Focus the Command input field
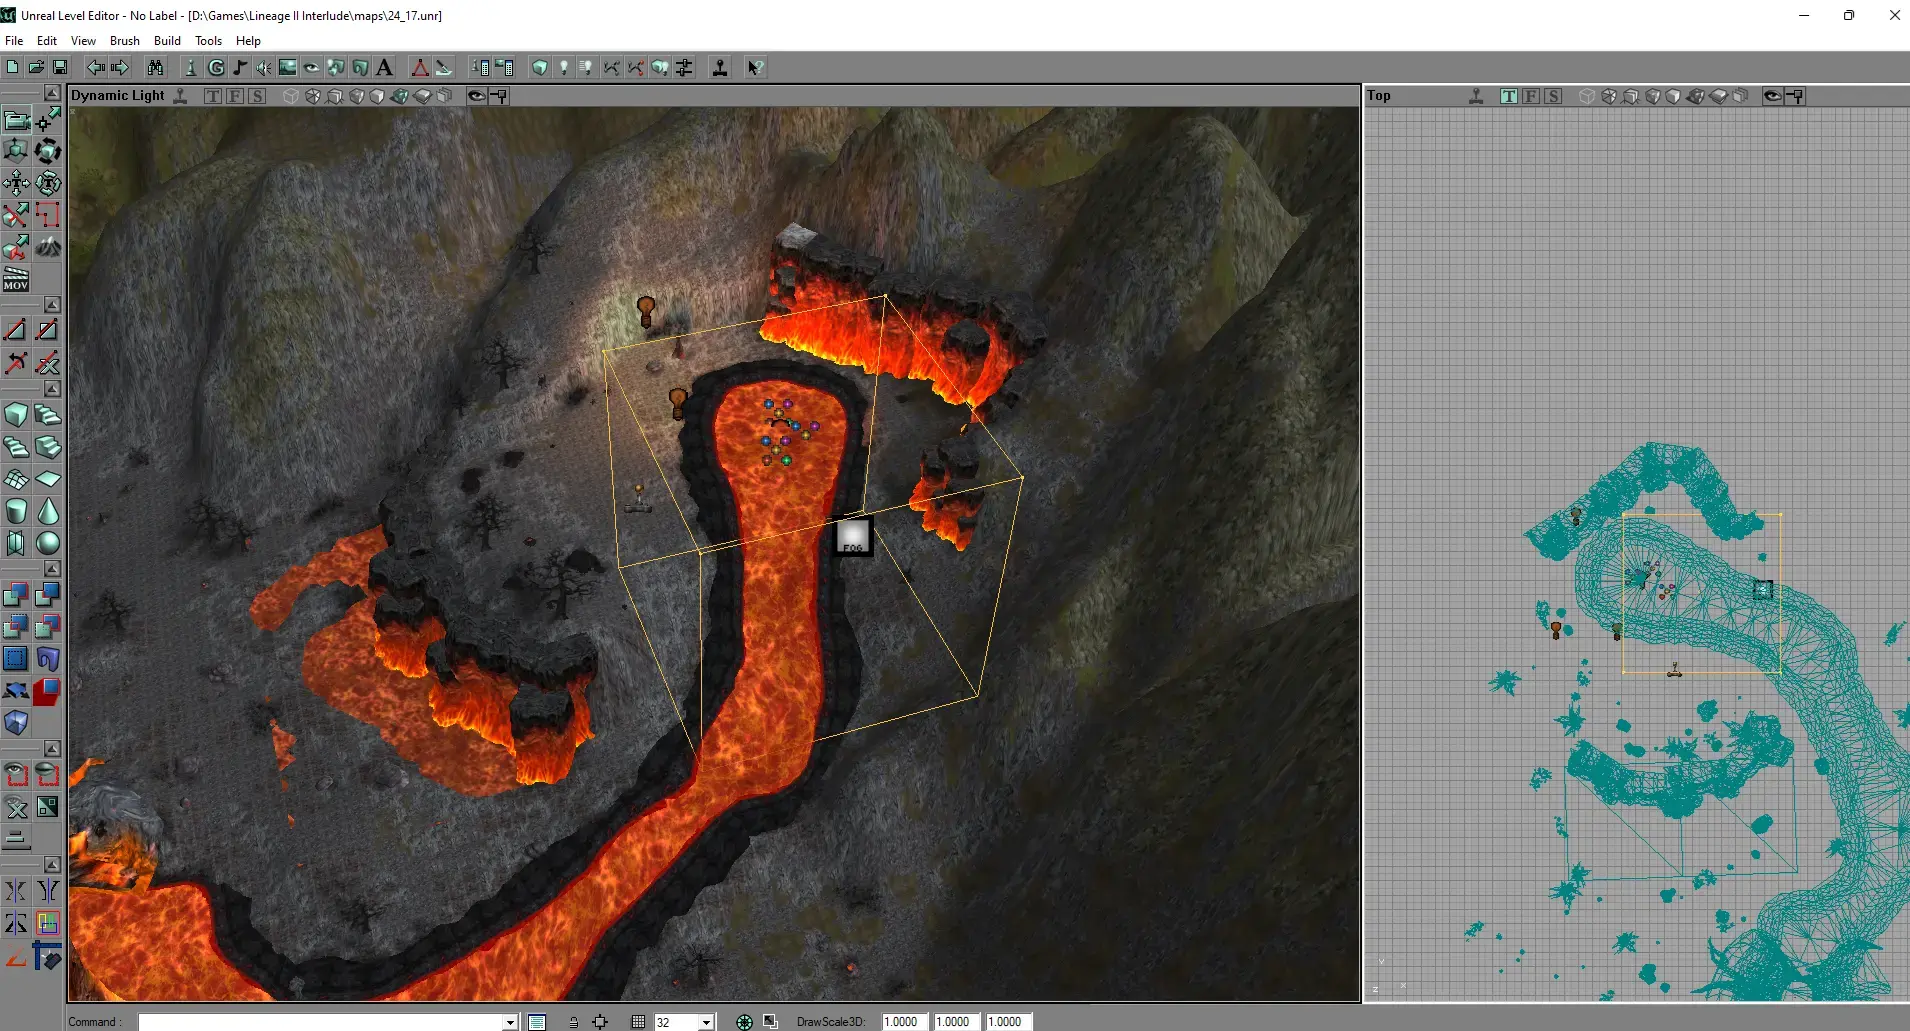 pyautogui.click(x=320, y=1022)
